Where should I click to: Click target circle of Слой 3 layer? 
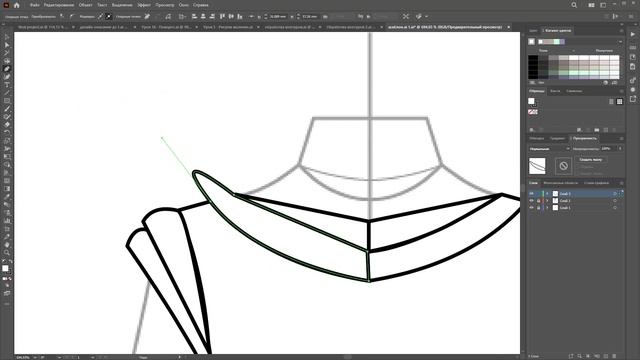point(615,193)
